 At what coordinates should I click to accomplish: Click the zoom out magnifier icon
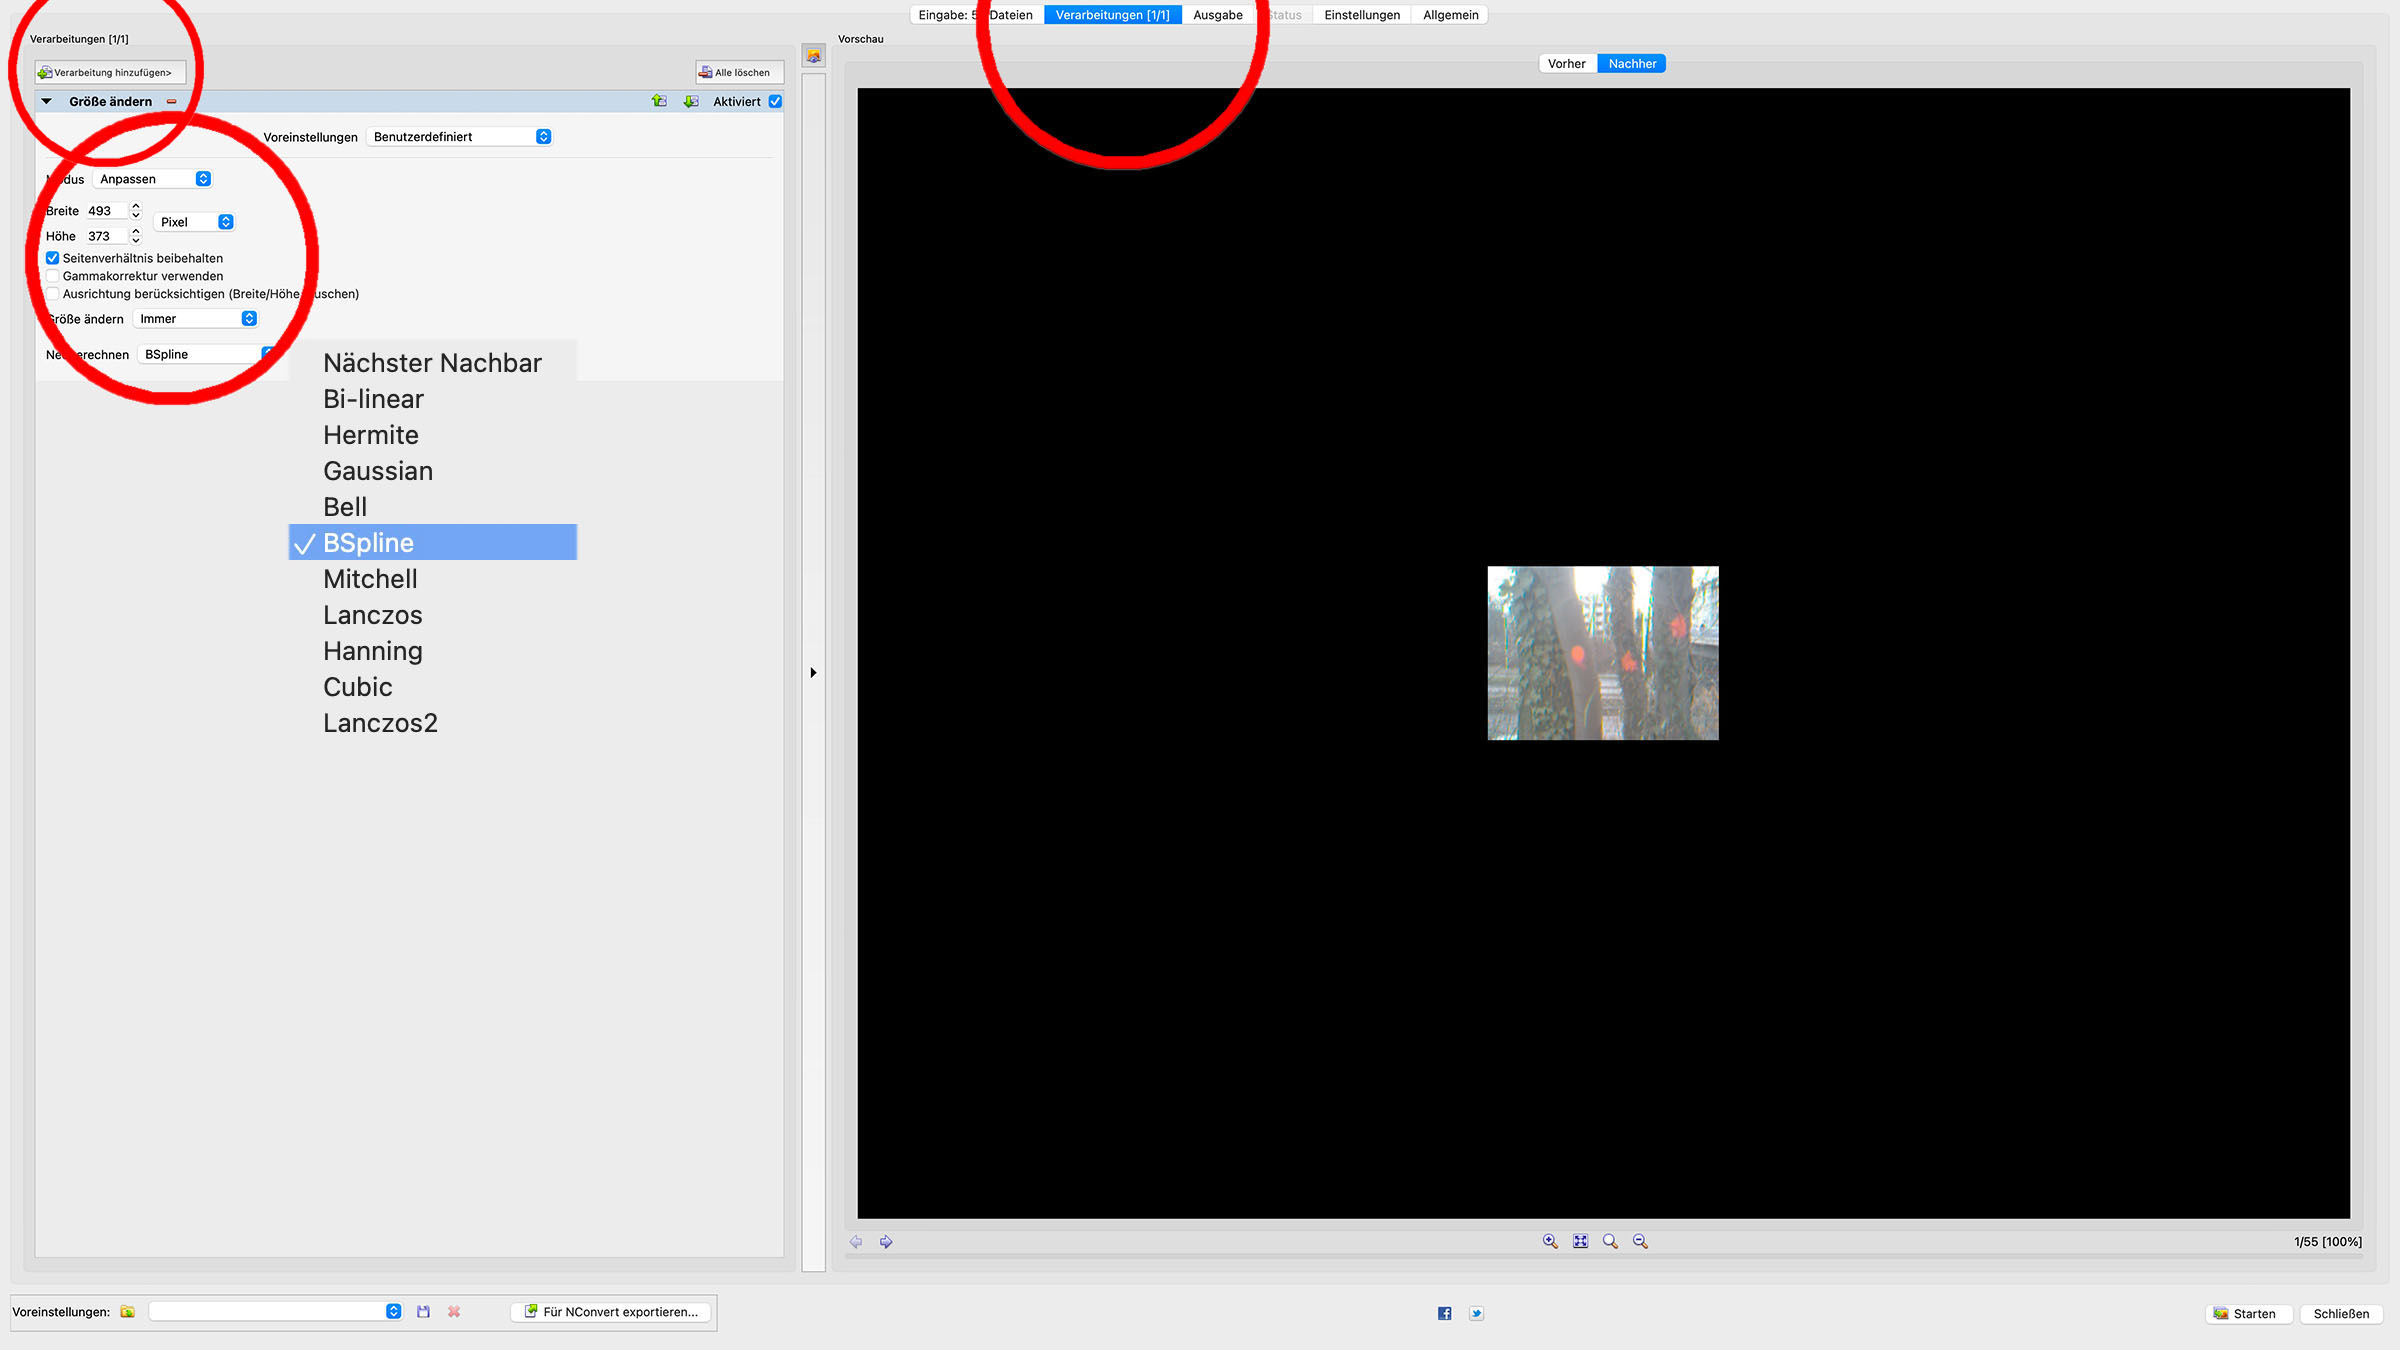[x=1640, y=1241]
